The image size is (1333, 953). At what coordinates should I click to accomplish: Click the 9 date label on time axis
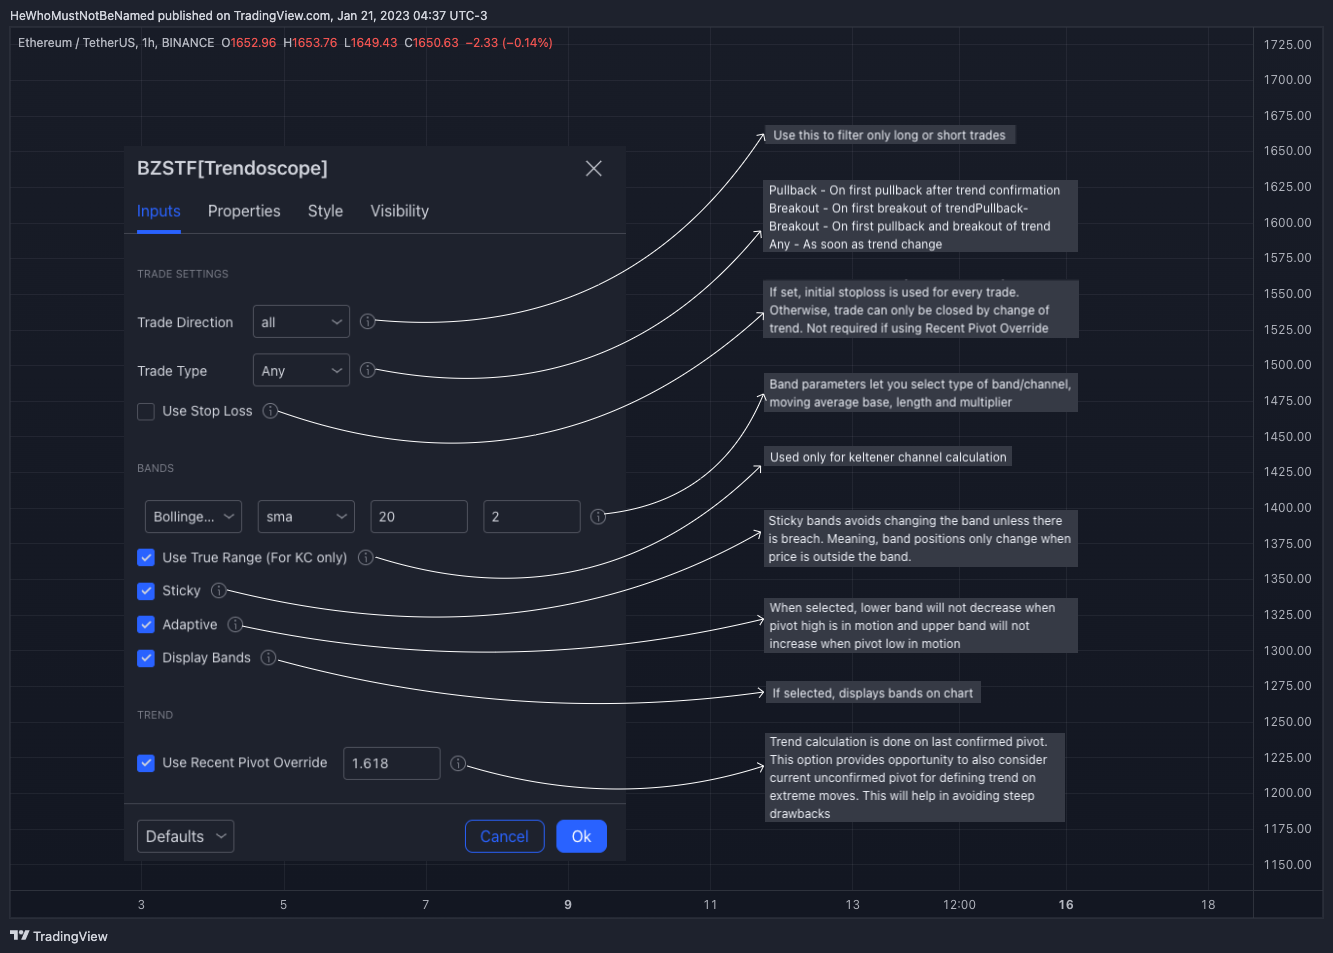pos(568,904)
